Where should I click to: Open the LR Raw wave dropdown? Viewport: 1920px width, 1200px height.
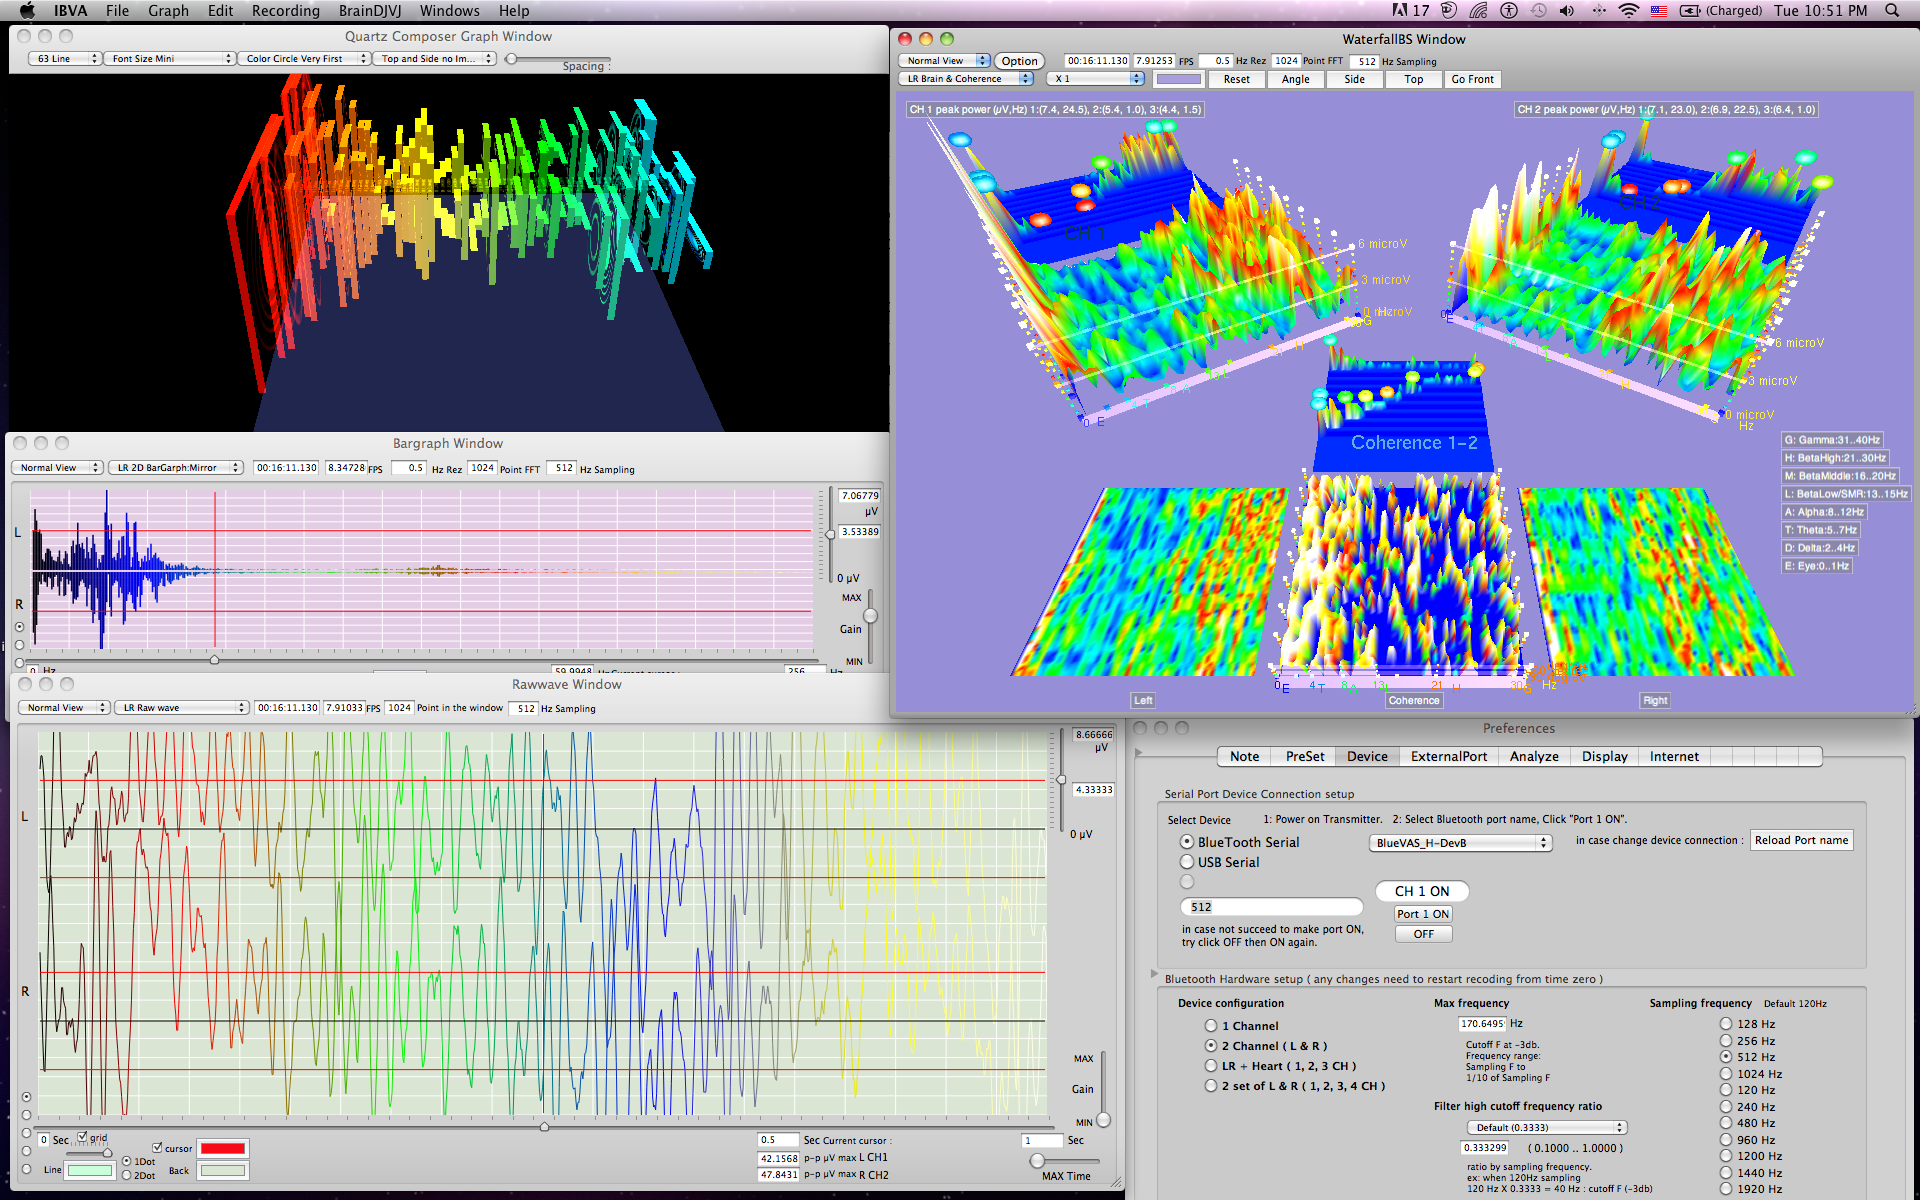point(181,708)
